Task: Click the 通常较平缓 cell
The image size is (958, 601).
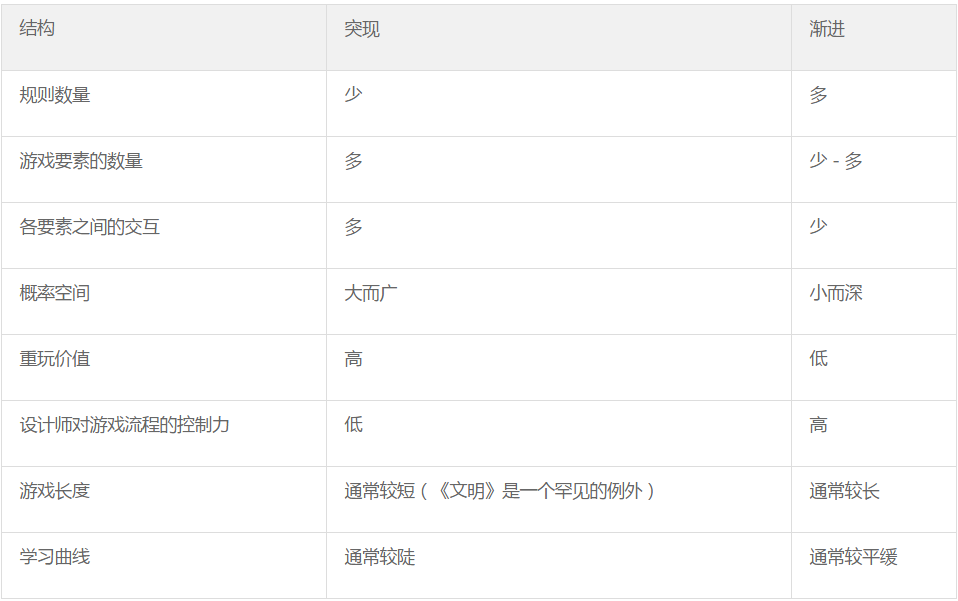Action: [874, 565]
